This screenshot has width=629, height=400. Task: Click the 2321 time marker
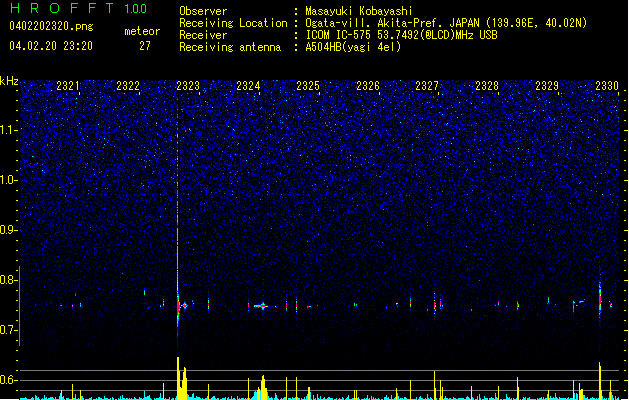[68, 85]
